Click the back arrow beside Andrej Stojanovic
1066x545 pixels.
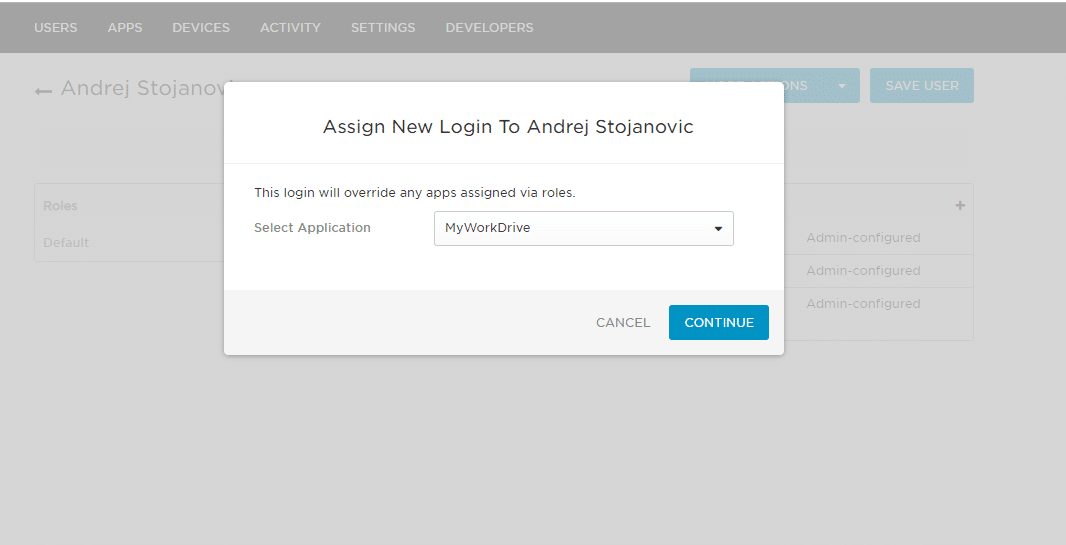[x=43, y=90]
